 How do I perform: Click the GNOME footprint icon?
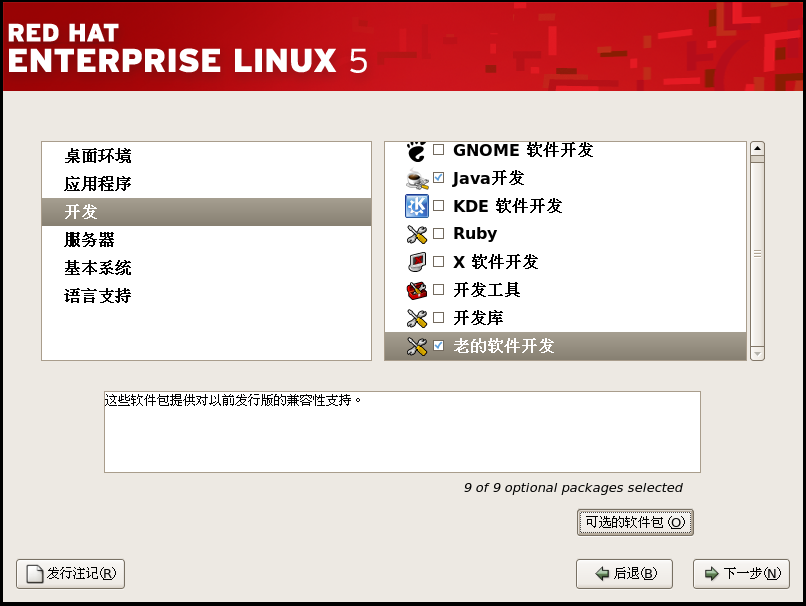416,152
